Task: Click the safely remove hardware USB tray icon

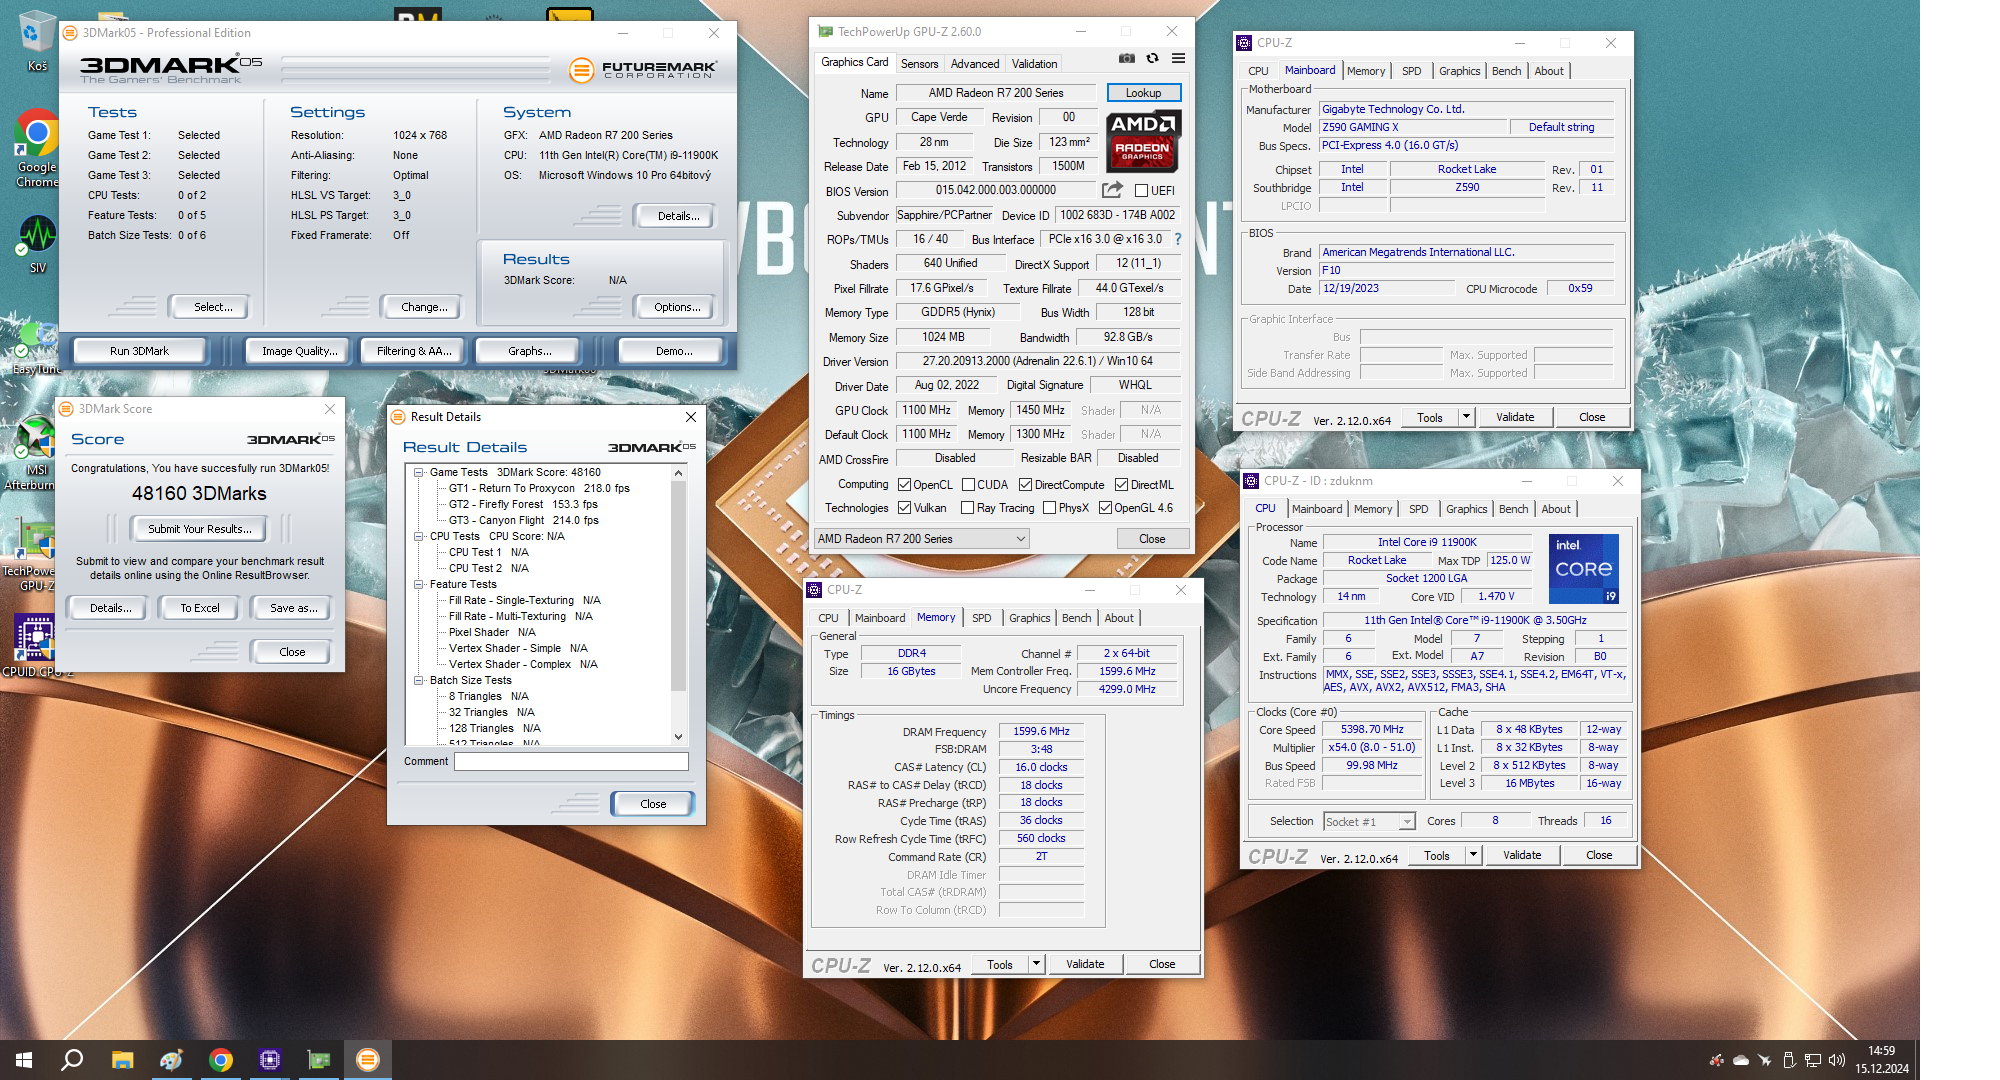Action: pos(1788,1060)
